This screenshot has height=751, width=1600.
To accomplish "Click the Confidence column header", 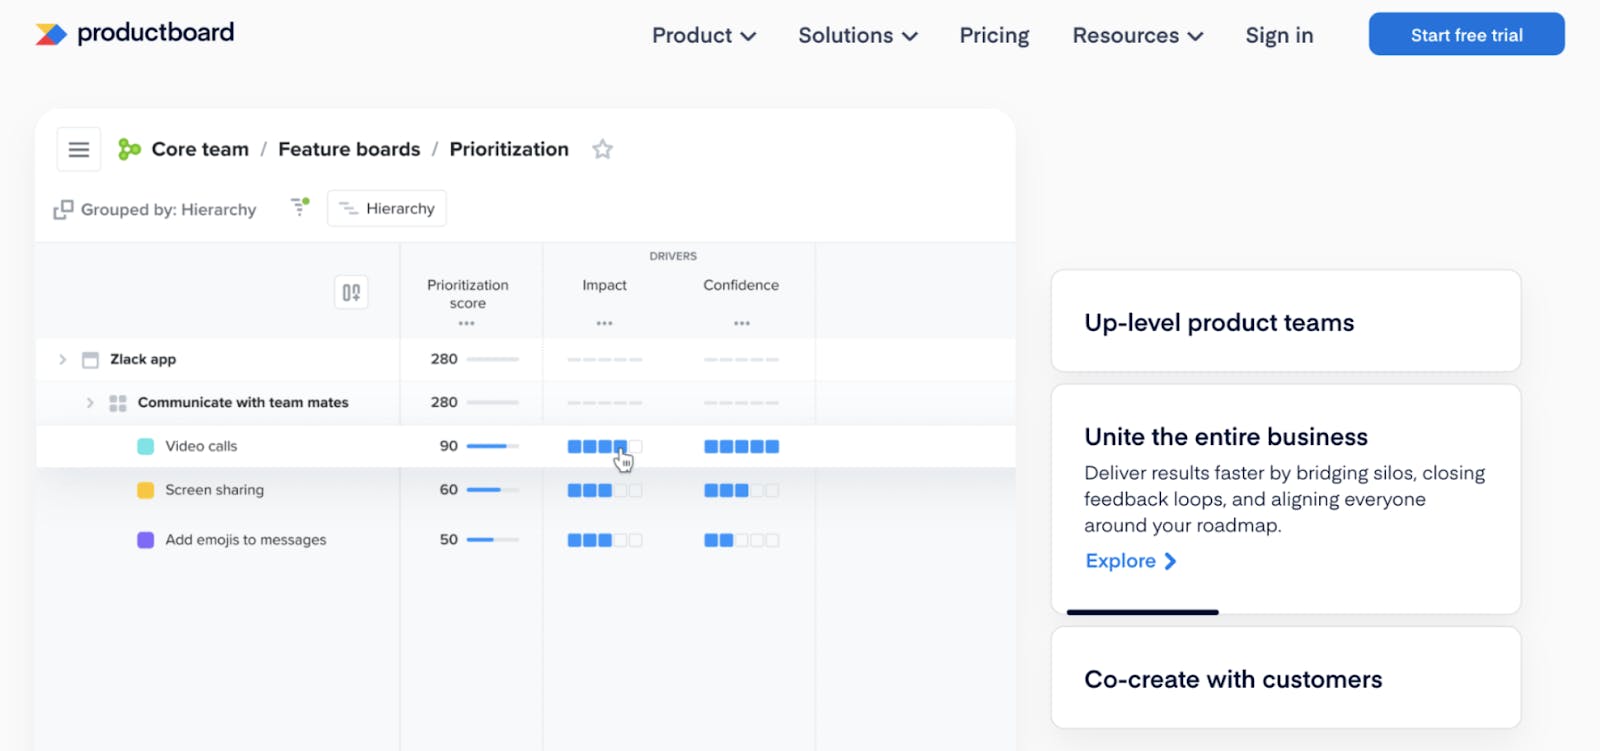I will point(741,285).
